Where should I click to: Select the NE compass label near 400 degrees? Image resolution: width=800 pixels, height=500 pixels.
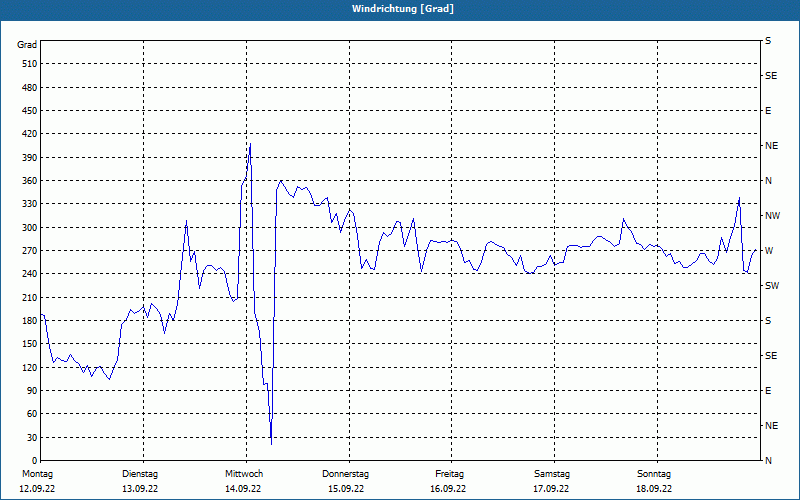772,146
